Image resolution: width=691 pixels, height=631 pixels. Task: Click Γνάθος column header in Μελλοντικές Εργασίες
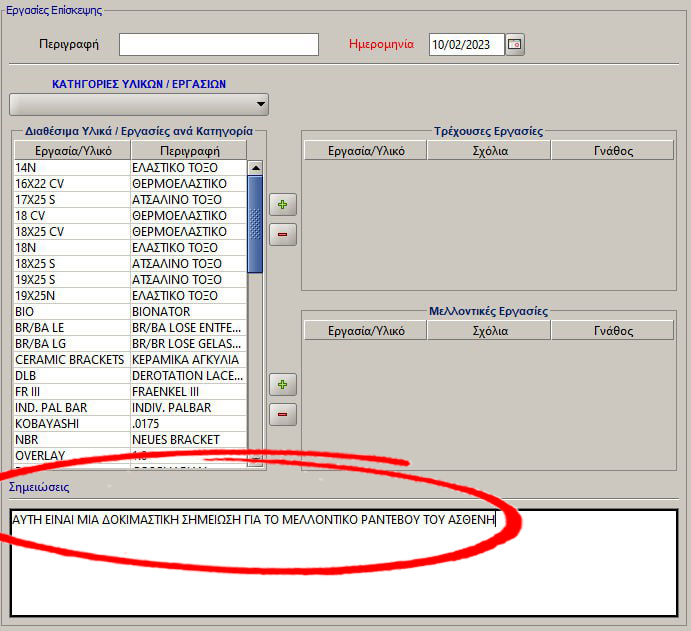pos(613,331)
